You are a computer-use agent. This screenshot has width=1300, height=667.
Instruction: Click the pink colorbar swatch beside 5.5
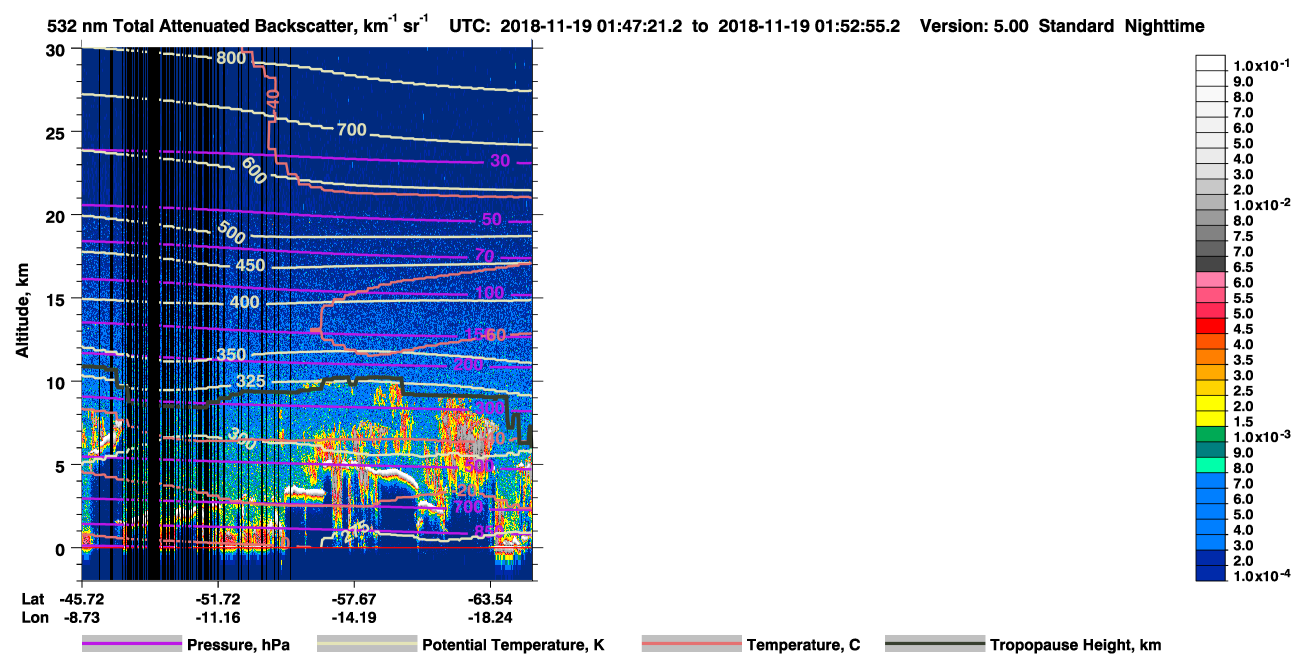click(x=1210, y=295)
